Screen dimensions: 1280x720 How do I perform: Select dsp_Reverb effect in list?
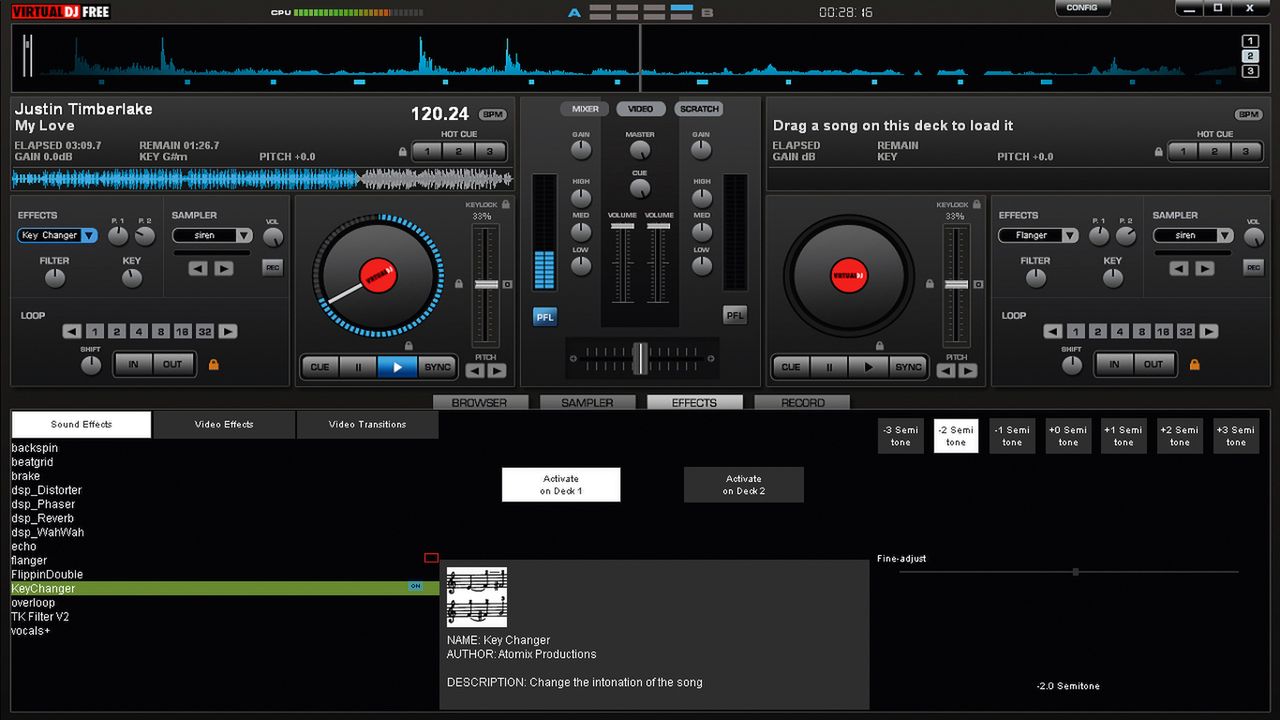pos(42,518)
